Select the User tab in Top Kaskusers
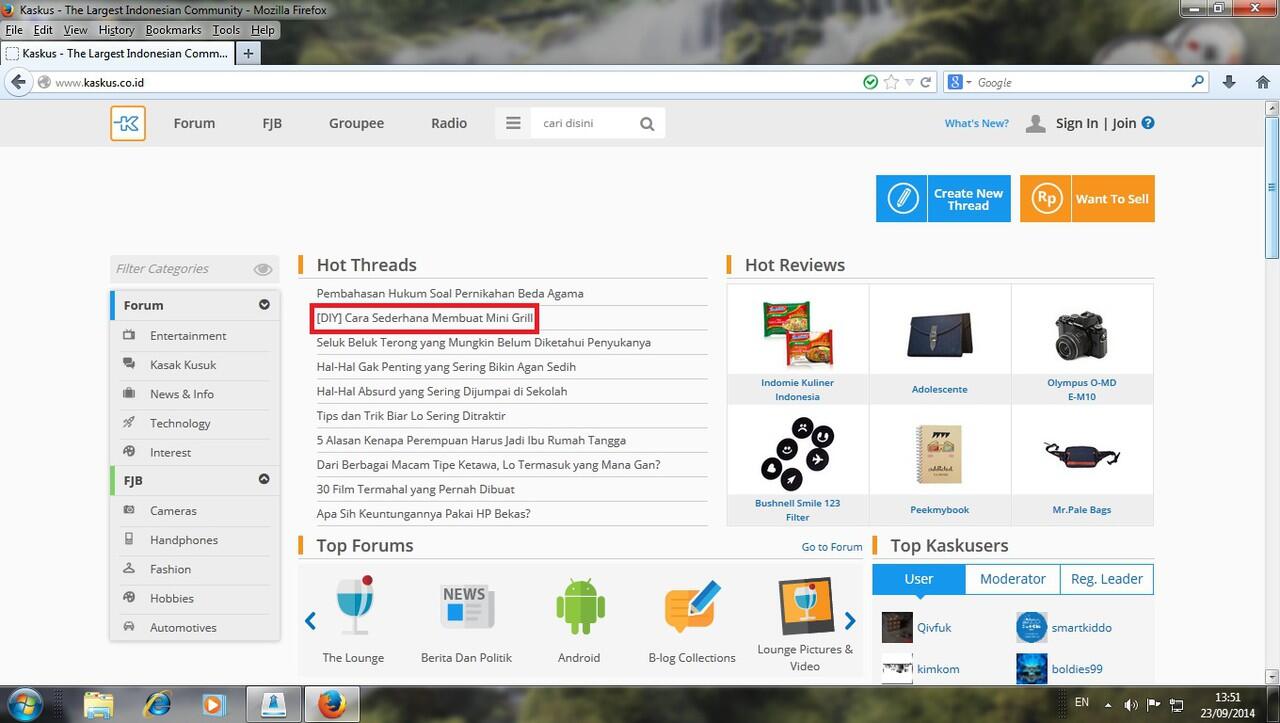The width and height of the screenshot is (1280, 723). click(x=919, y=579)
